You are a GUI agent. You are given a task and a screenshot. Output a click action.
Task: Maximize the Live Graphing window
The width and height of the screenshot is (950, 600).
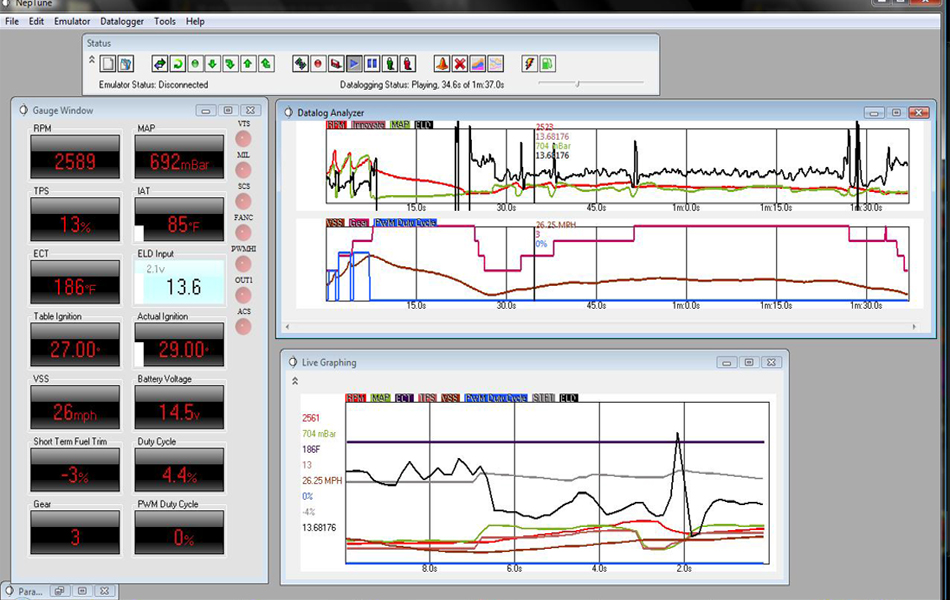pos(749,362)
